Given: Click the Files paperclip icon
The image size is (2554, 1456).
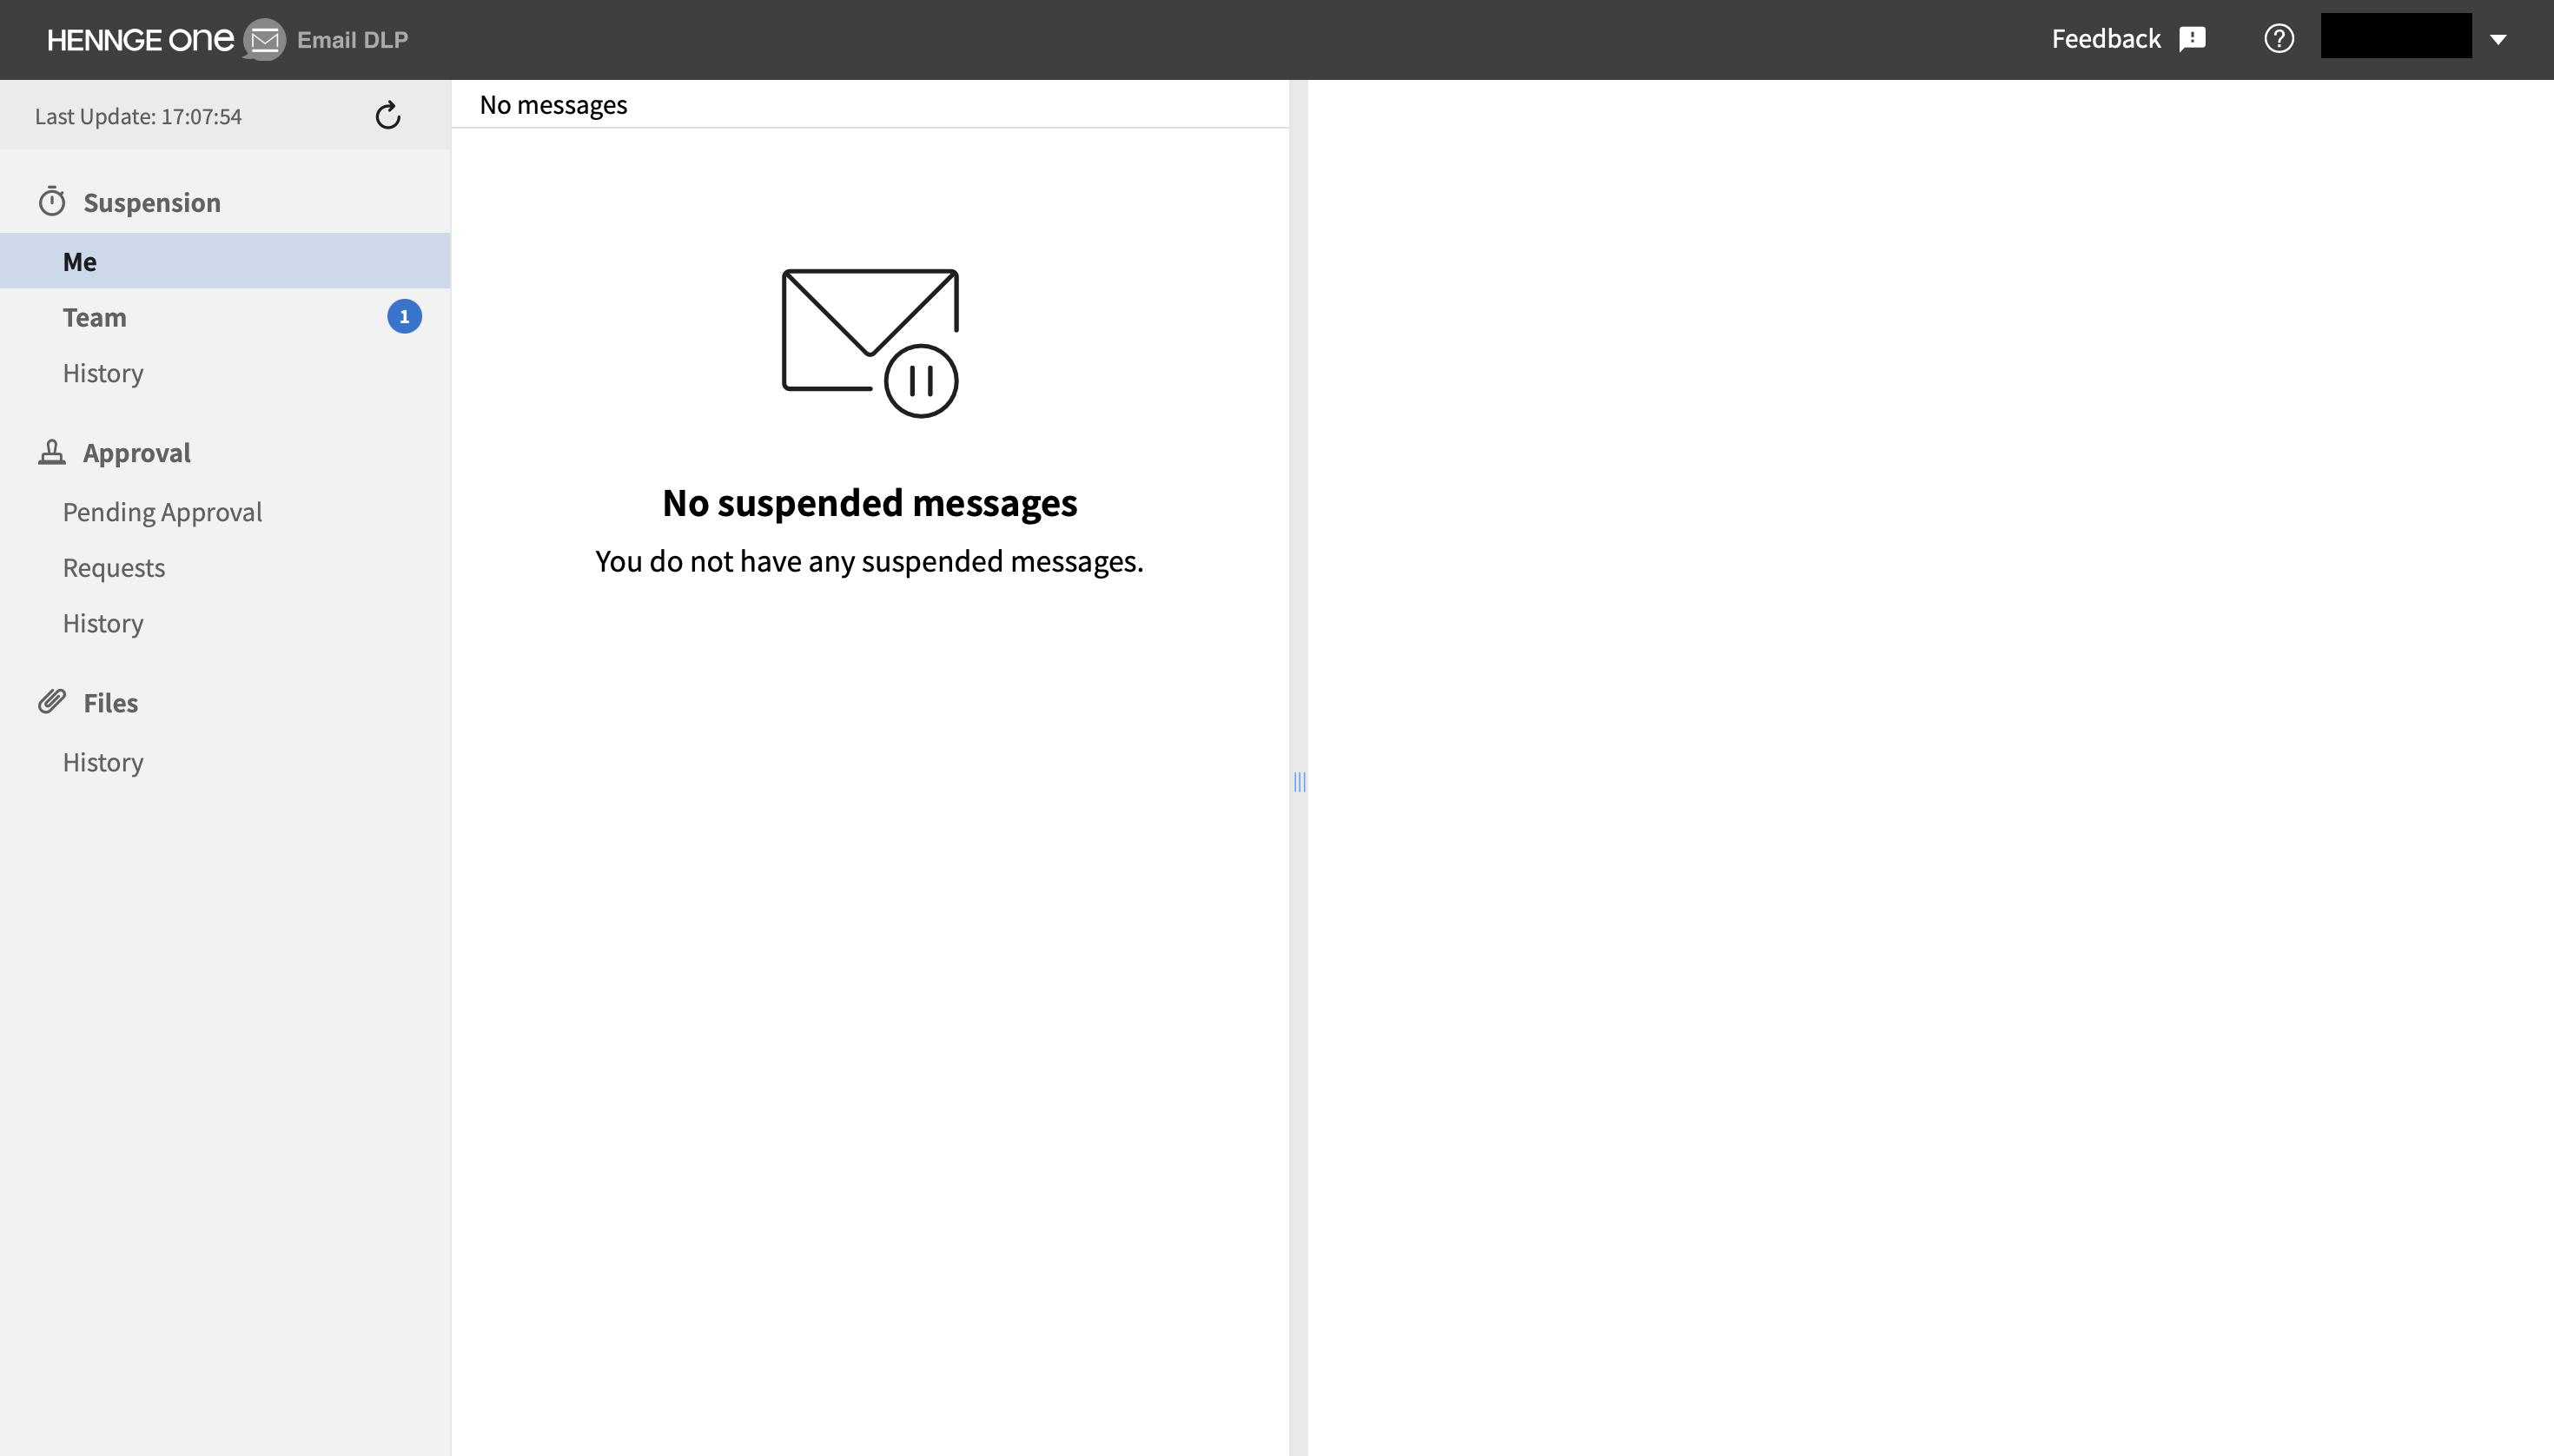Looking at the screenshot, I should coord(52,702).
